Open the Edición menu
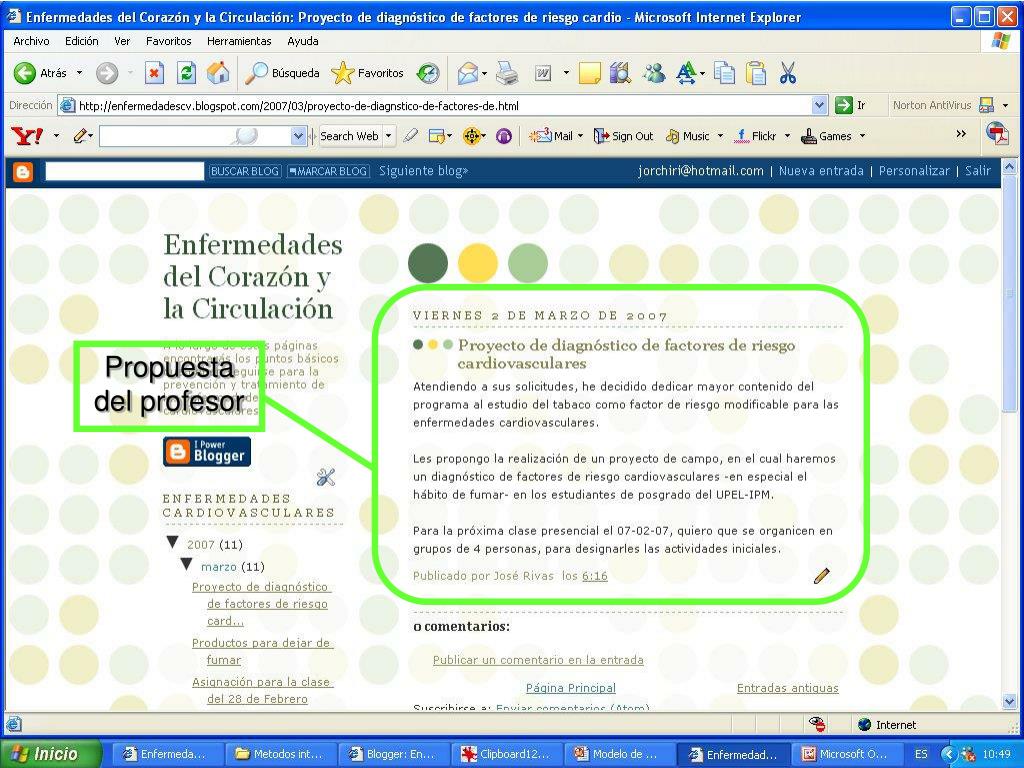Screen dimensions: 1024x768 [x=82, y=41]
